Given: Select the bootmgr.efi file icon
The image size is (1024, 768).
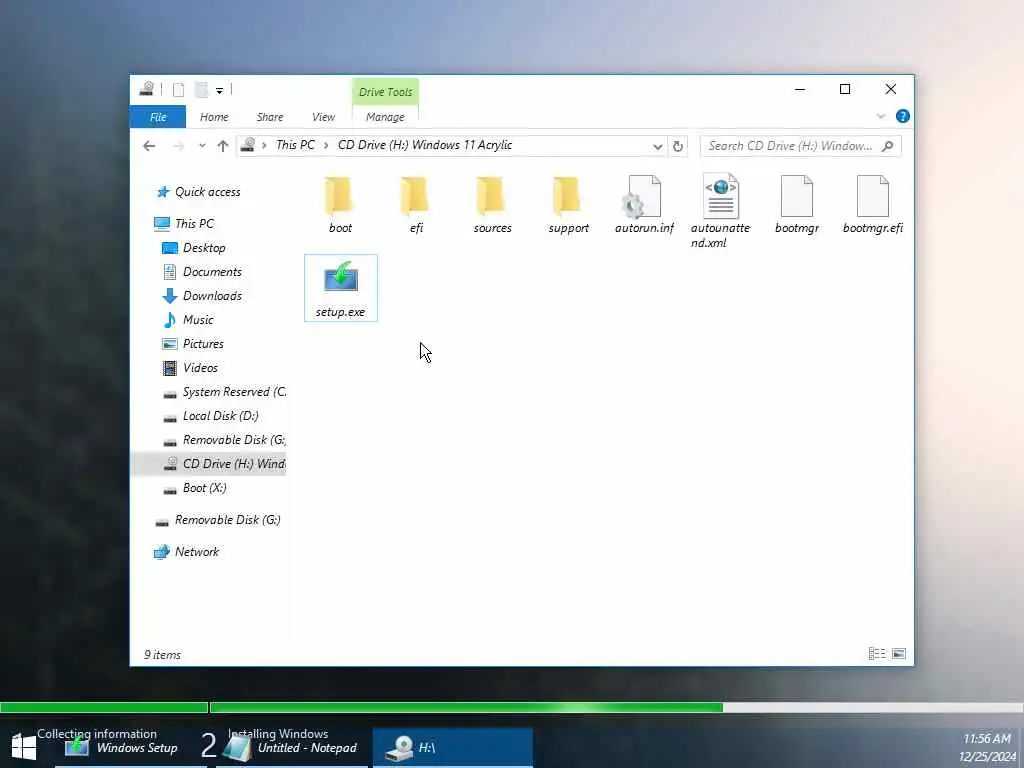Looking at the screenshot, I should tap(872, 197).
